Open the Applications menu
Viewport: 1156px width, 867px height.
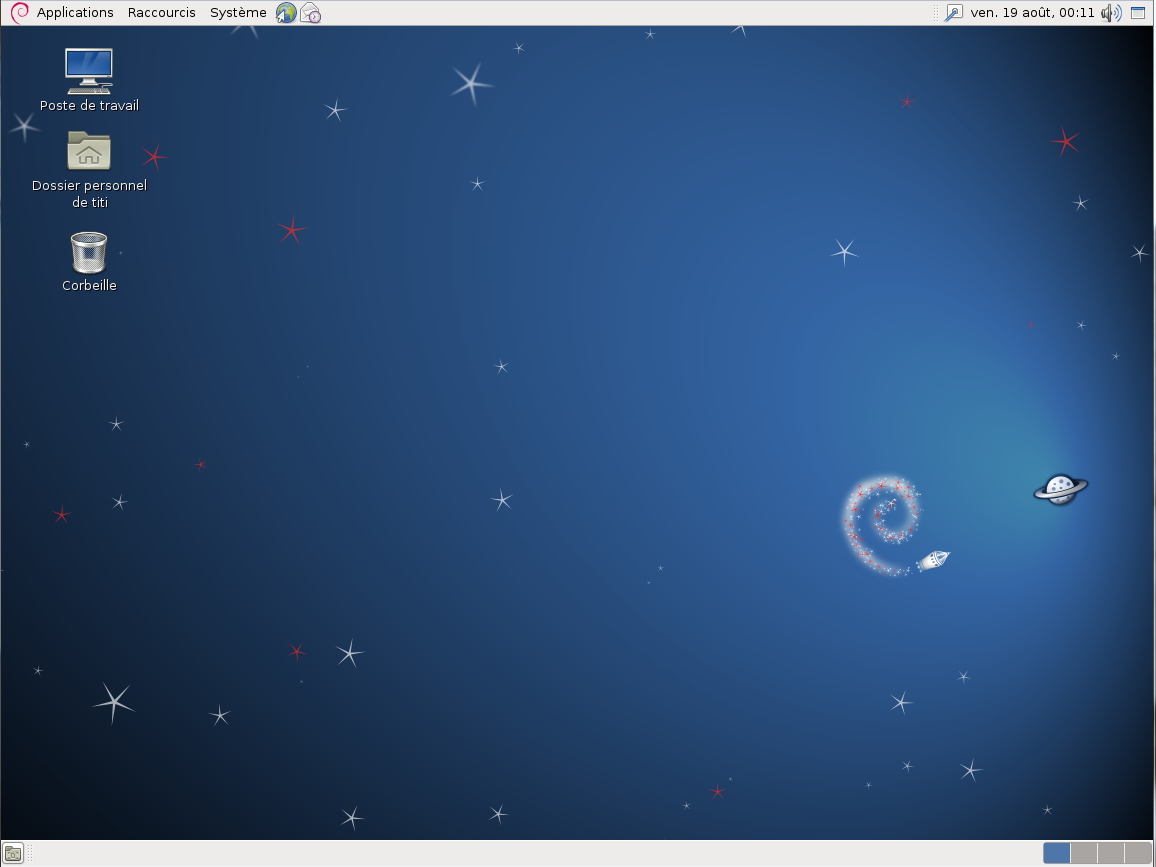[74, 13]
